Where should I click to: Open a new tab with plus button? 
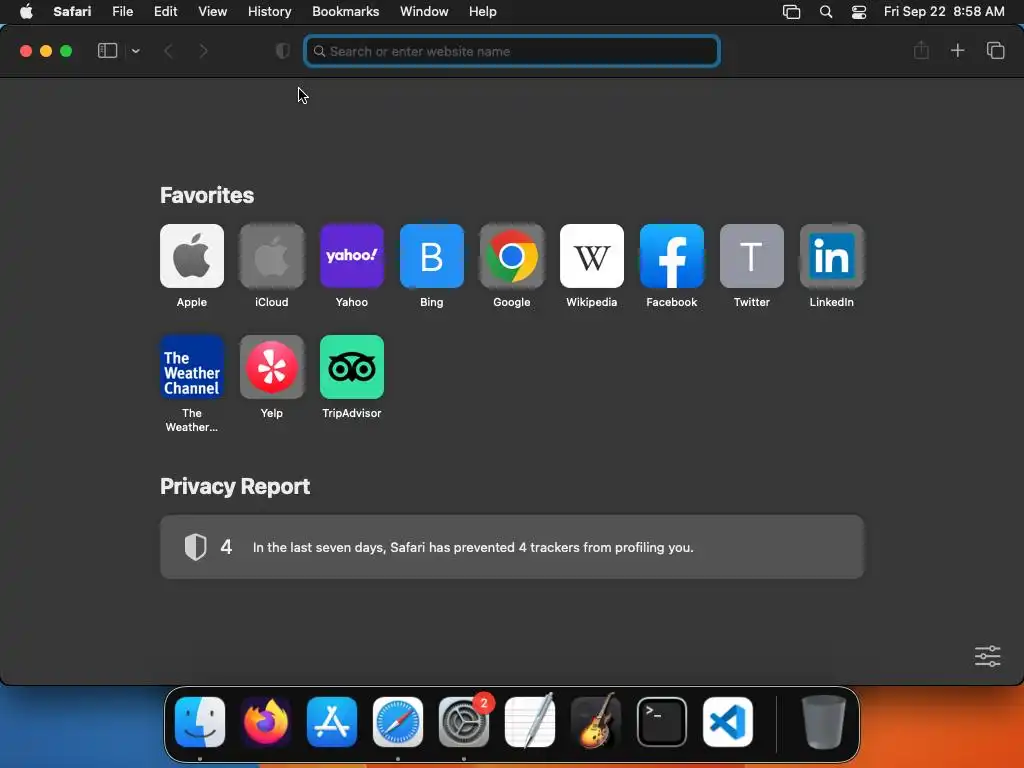(957, 50)
